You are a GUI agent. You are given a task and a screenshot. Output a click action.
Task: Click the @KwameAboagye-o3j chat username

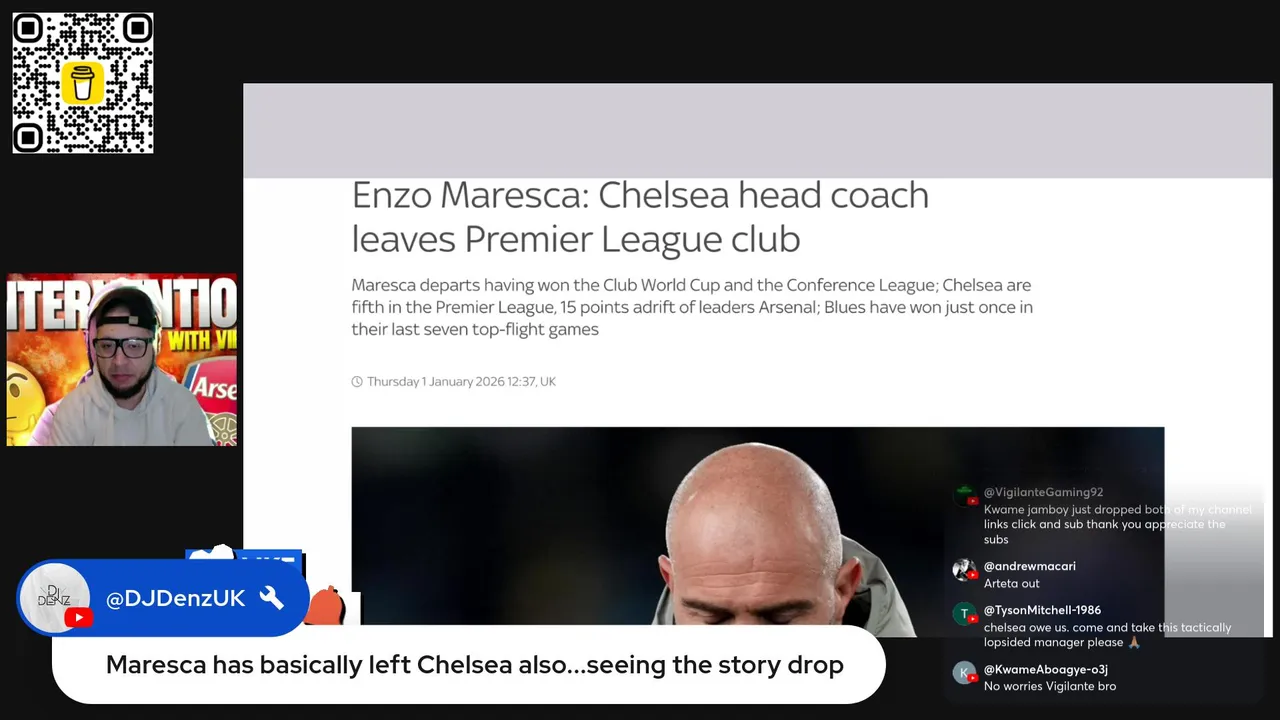(x=1045, y=669)
